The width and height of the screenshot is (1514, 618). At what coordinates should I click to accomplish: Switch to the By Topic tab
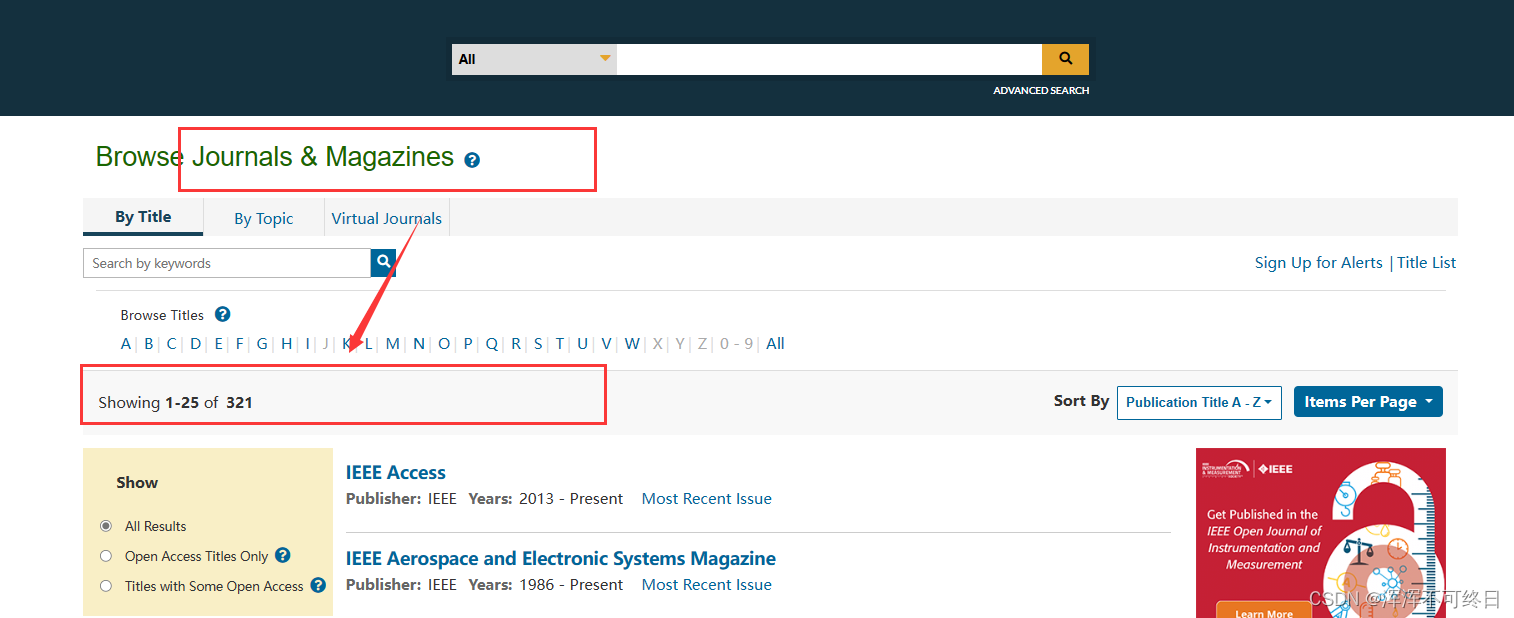[x=263, y=218]
